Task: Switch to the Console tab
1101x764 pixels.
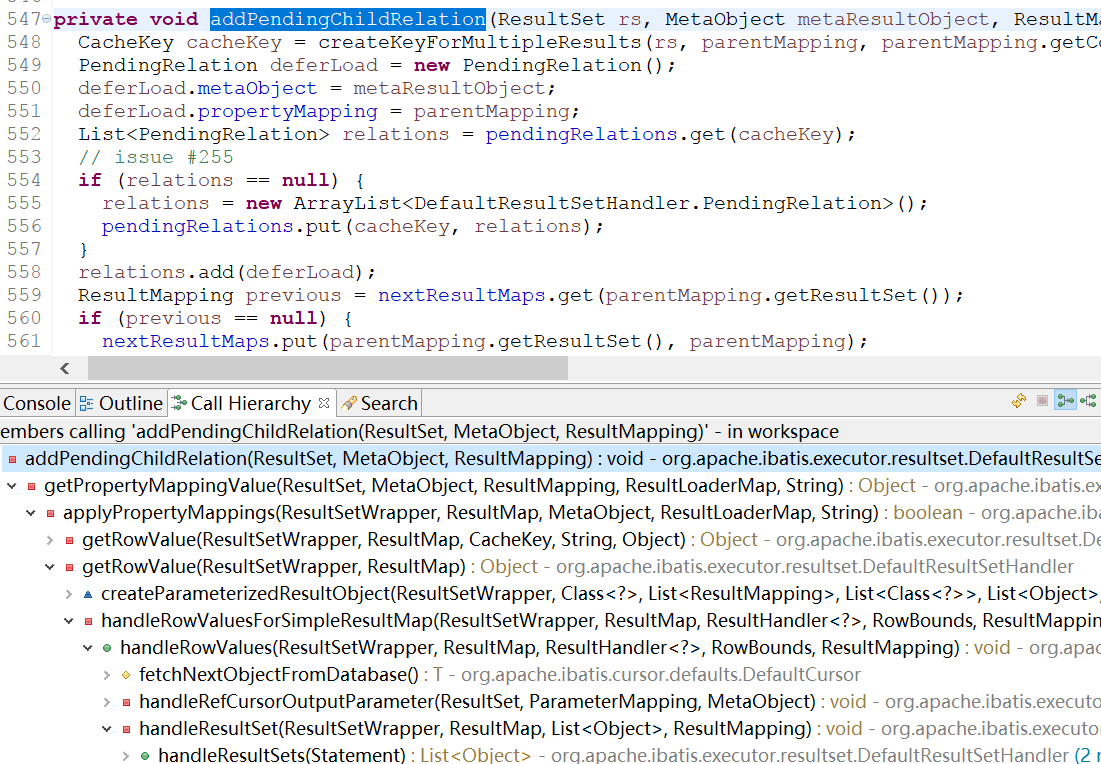Action: (x=37, y=403)
